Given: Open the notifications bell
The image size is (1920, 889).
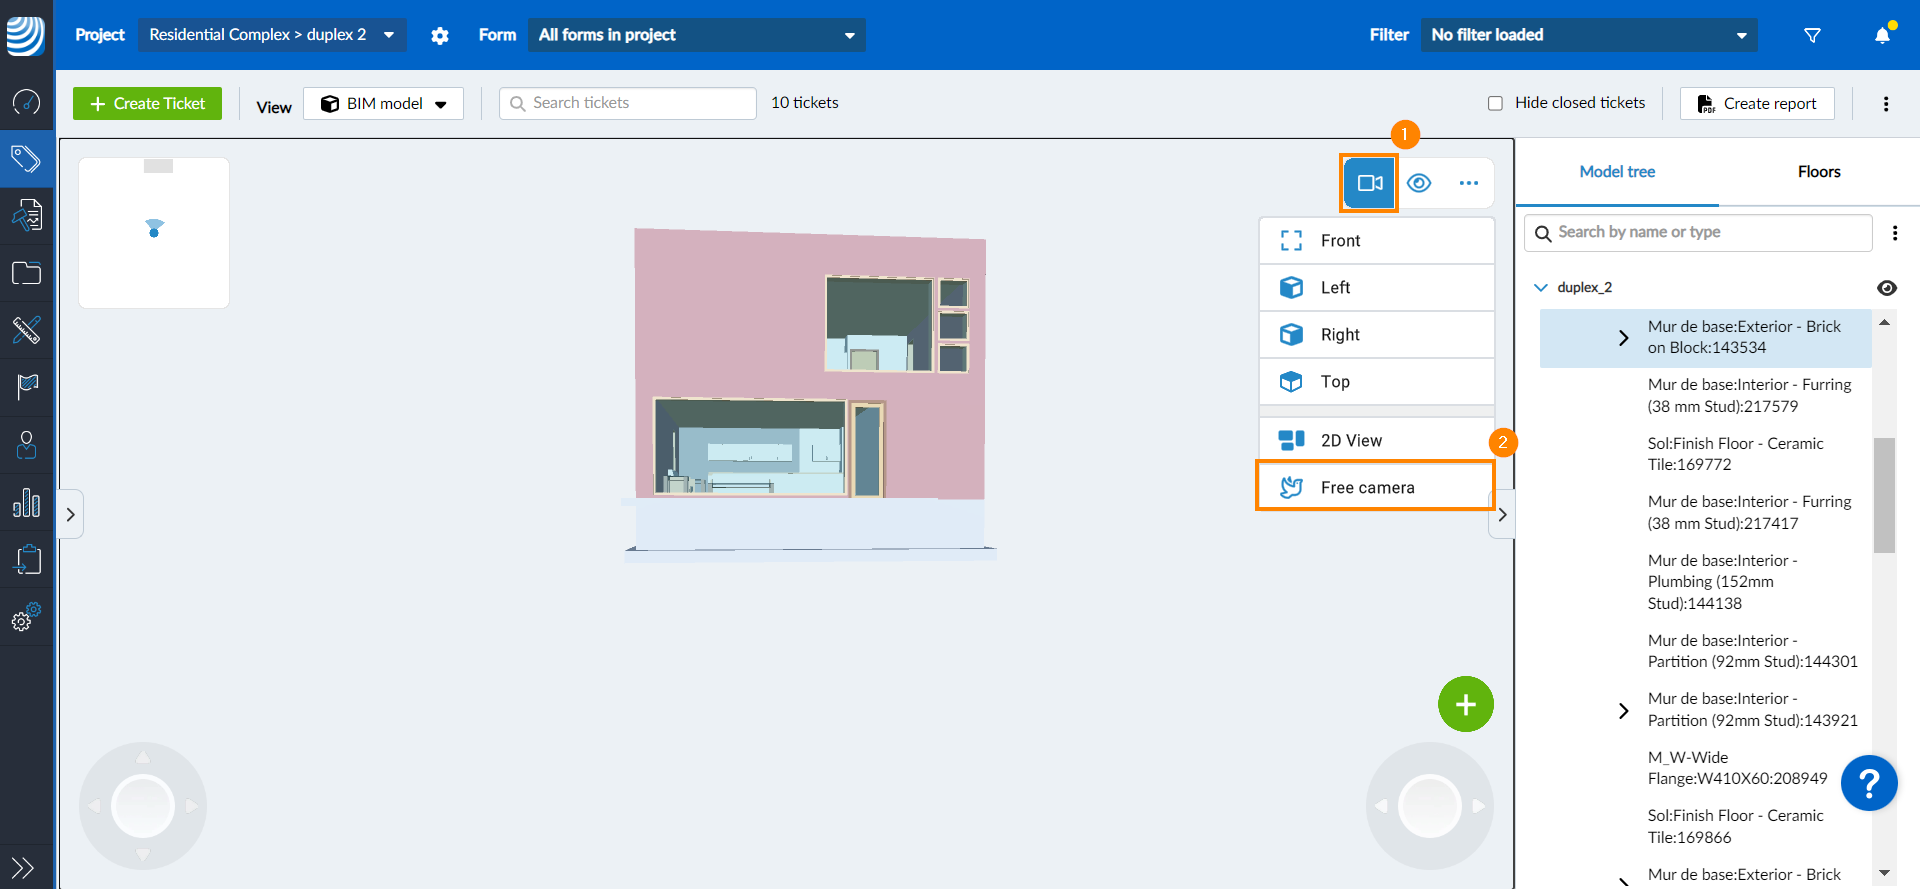Looking at the screenshot, I should click(x=1882, y=35).
